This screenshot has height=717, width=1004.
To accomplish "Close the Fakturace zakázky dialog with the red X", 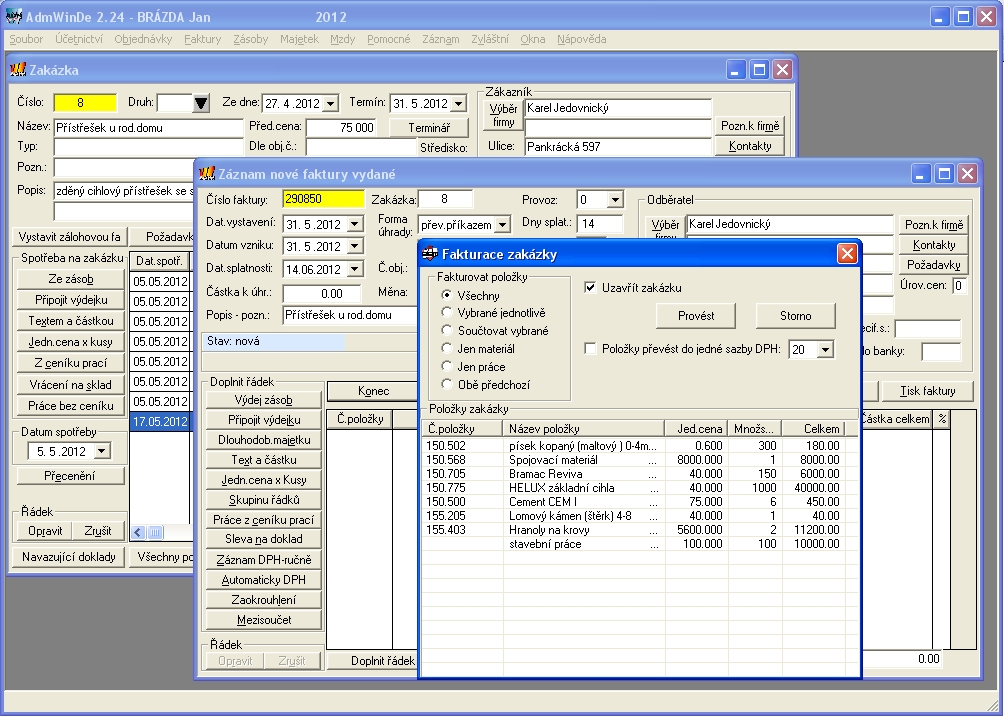I will 847,254.
